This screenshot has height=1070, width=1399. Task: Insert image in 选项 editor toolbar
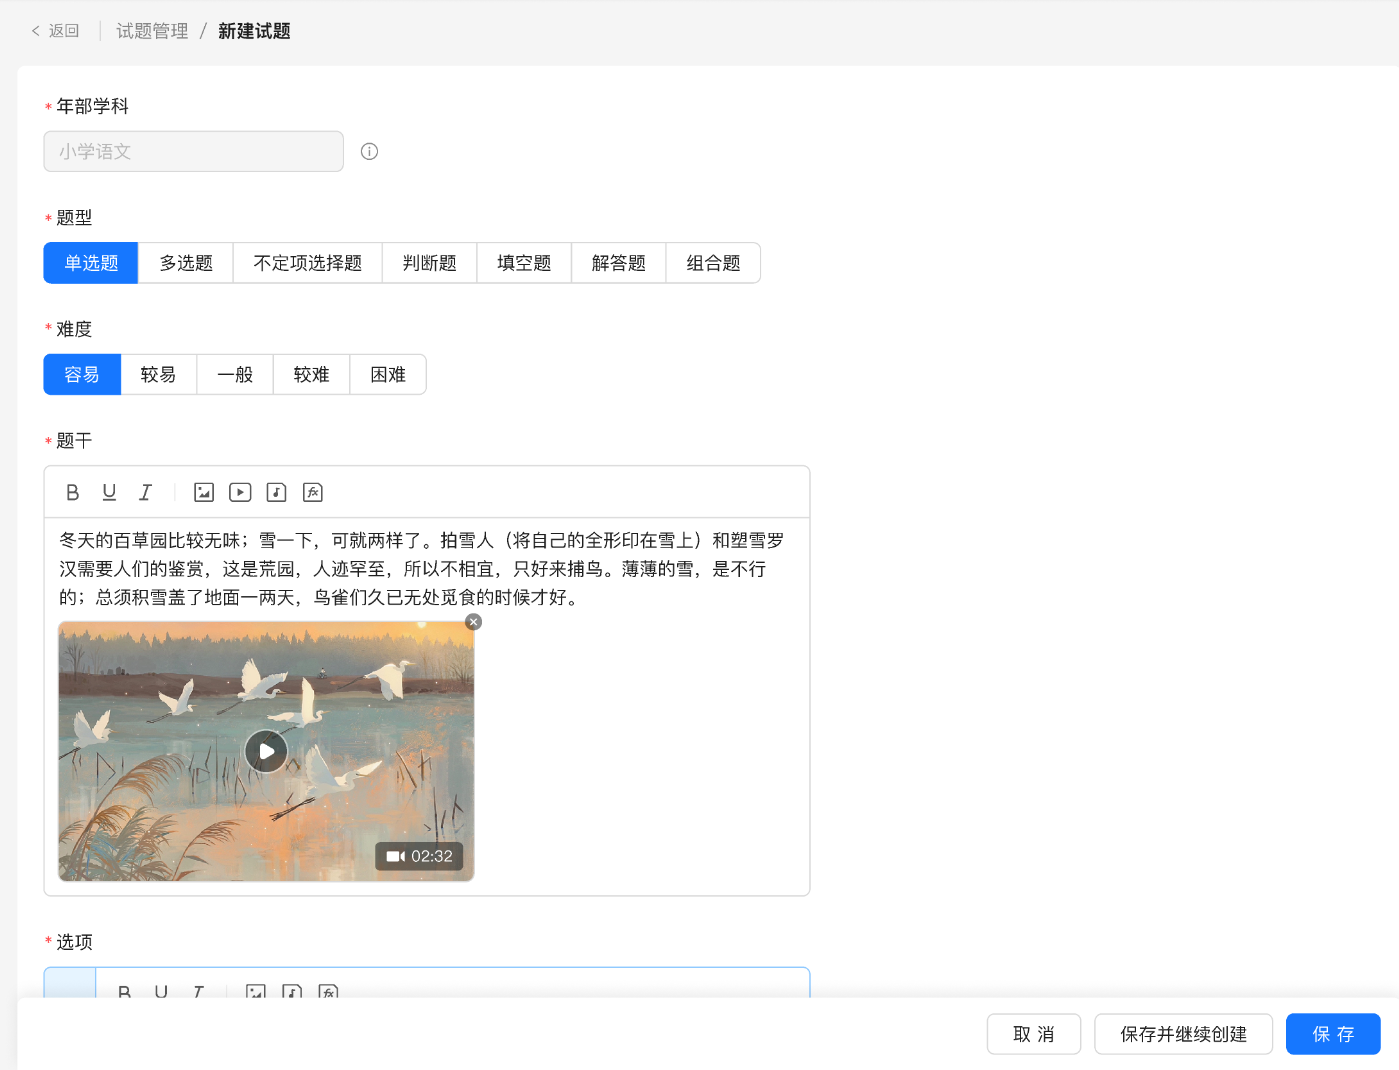[x=256, y=991]
